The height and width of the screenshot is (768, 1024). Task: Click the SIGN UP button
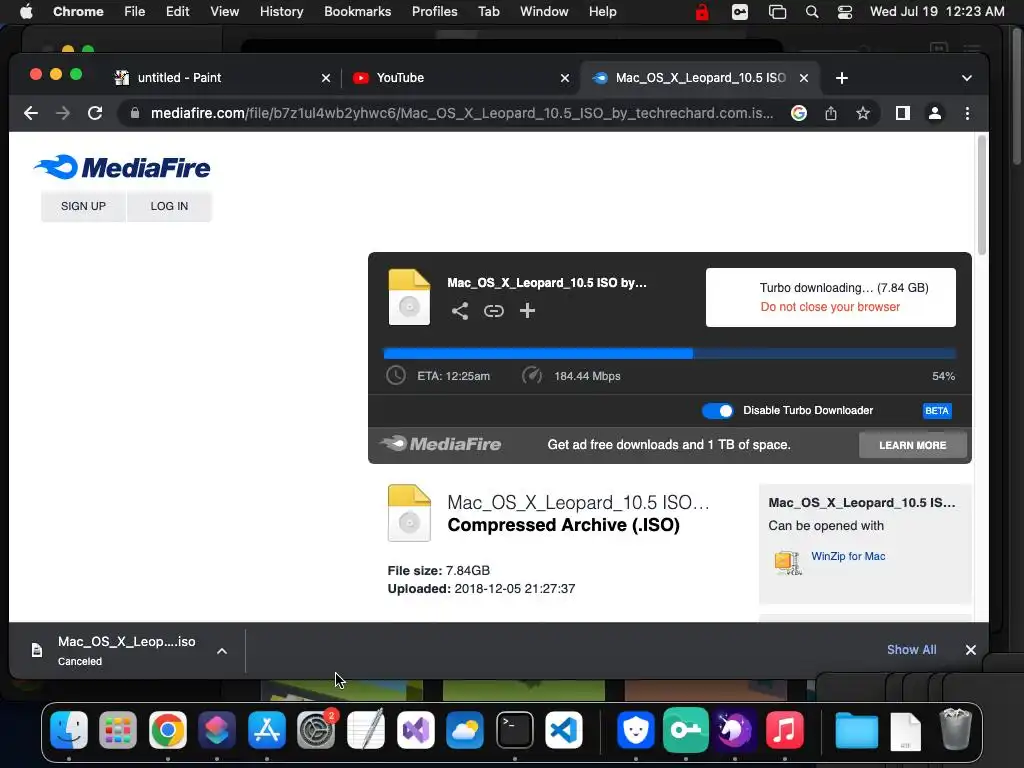click(83, 206)
